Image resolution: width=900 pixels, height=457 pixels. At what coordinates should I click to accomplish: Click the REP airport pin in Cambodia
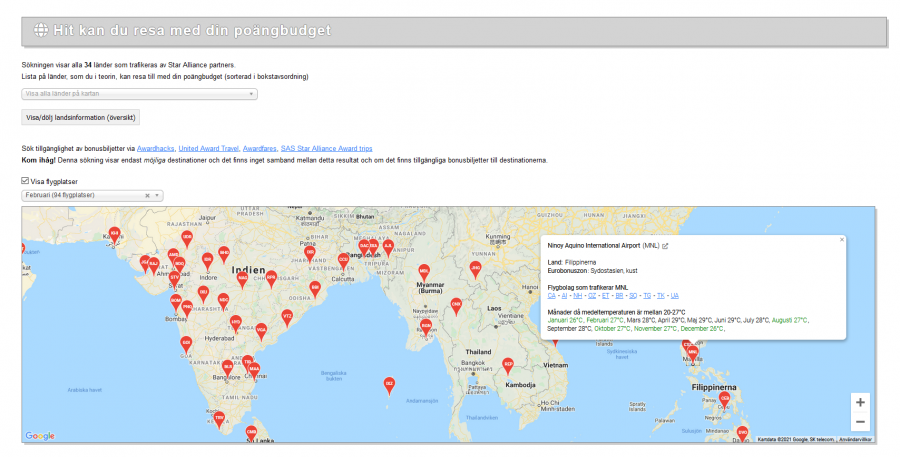pyautogui.click(x=508, y=366)
